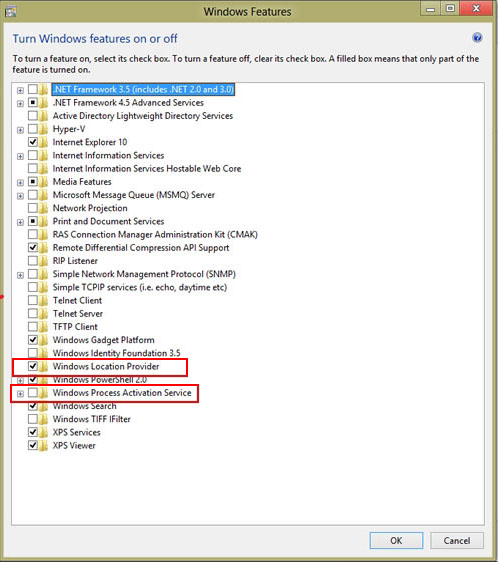Uncheck the Windows Search checkbox
498x562 pixels.
point(33,406)
